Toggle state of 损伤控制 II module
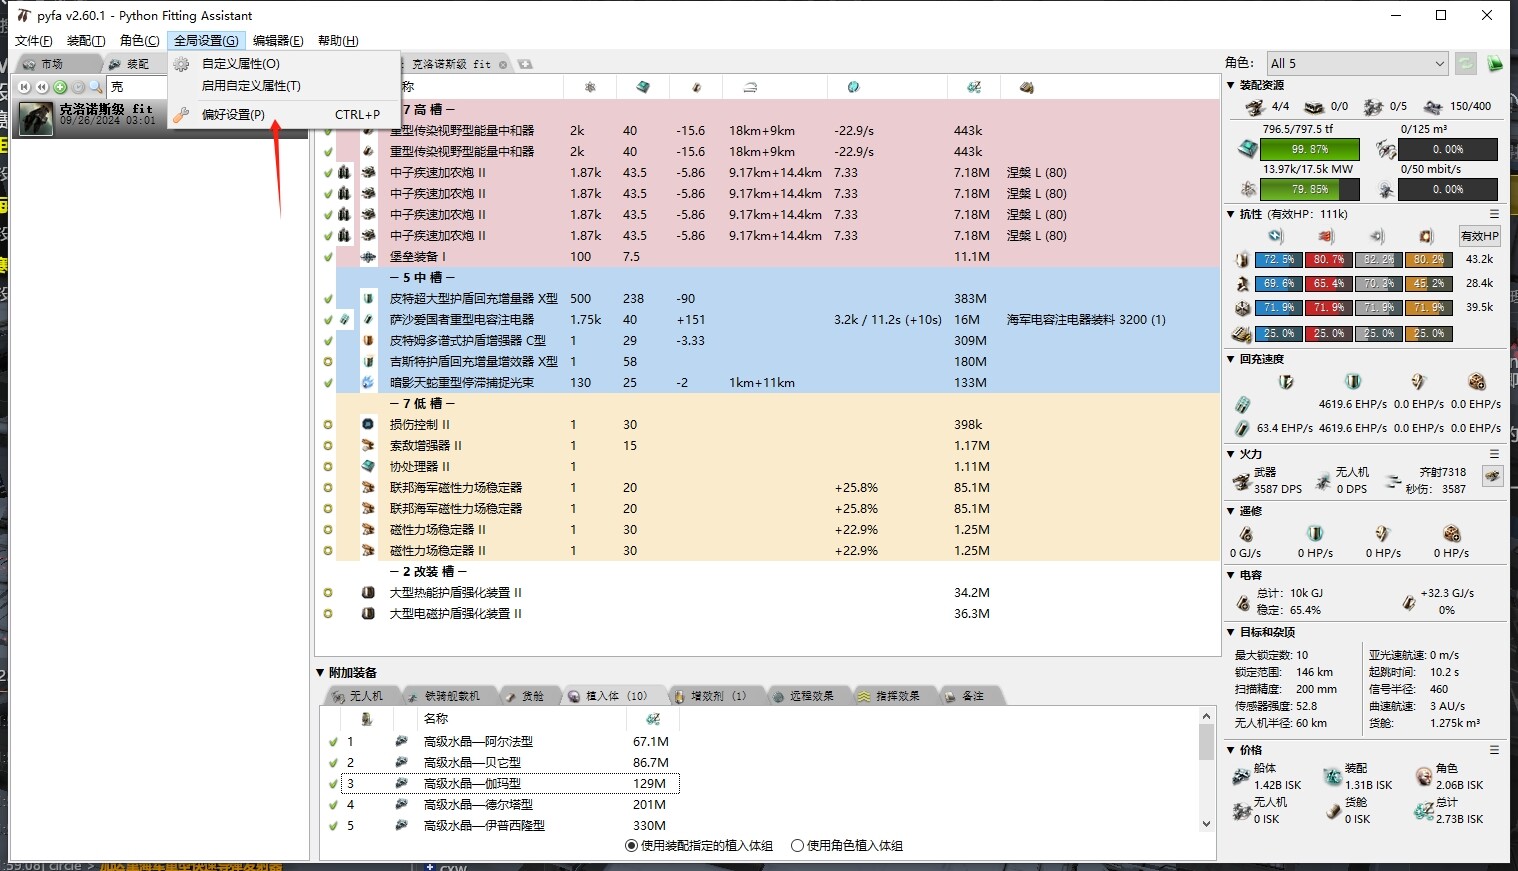This screenshot has height=871, width=1518. point(328,425)
